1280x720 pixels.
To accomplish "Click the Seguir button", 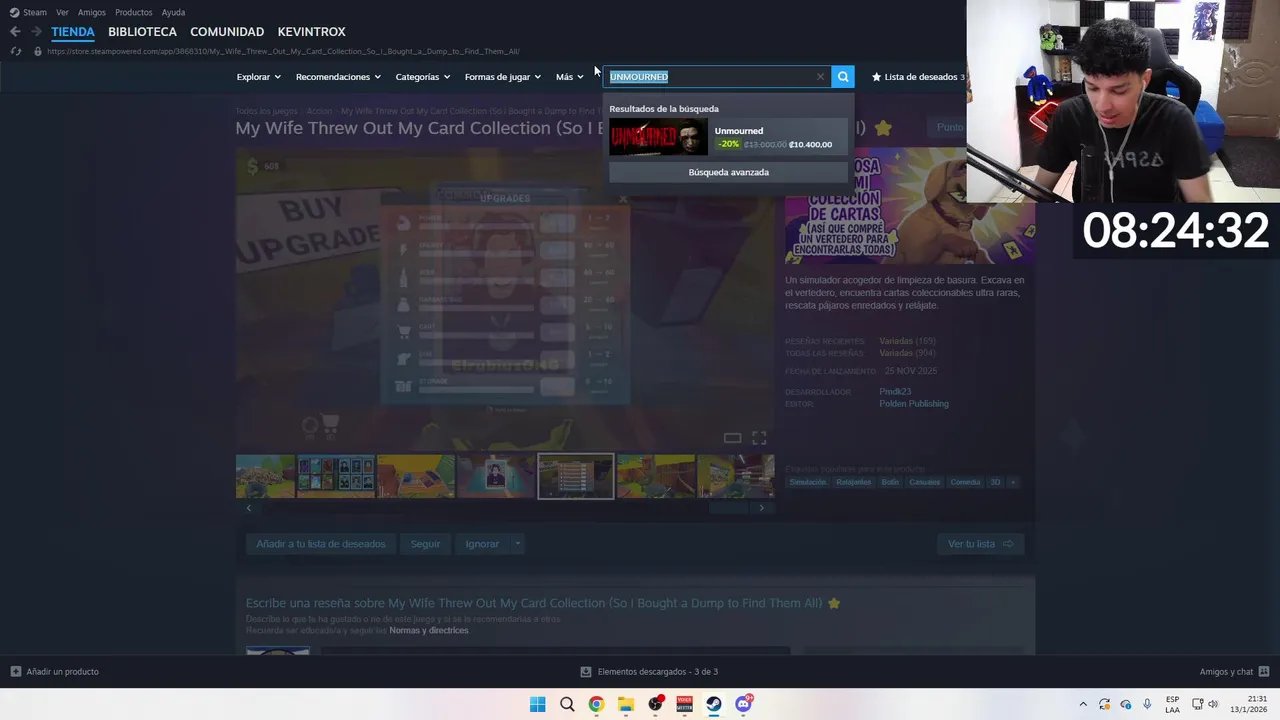I will click(x=425, y=544).
